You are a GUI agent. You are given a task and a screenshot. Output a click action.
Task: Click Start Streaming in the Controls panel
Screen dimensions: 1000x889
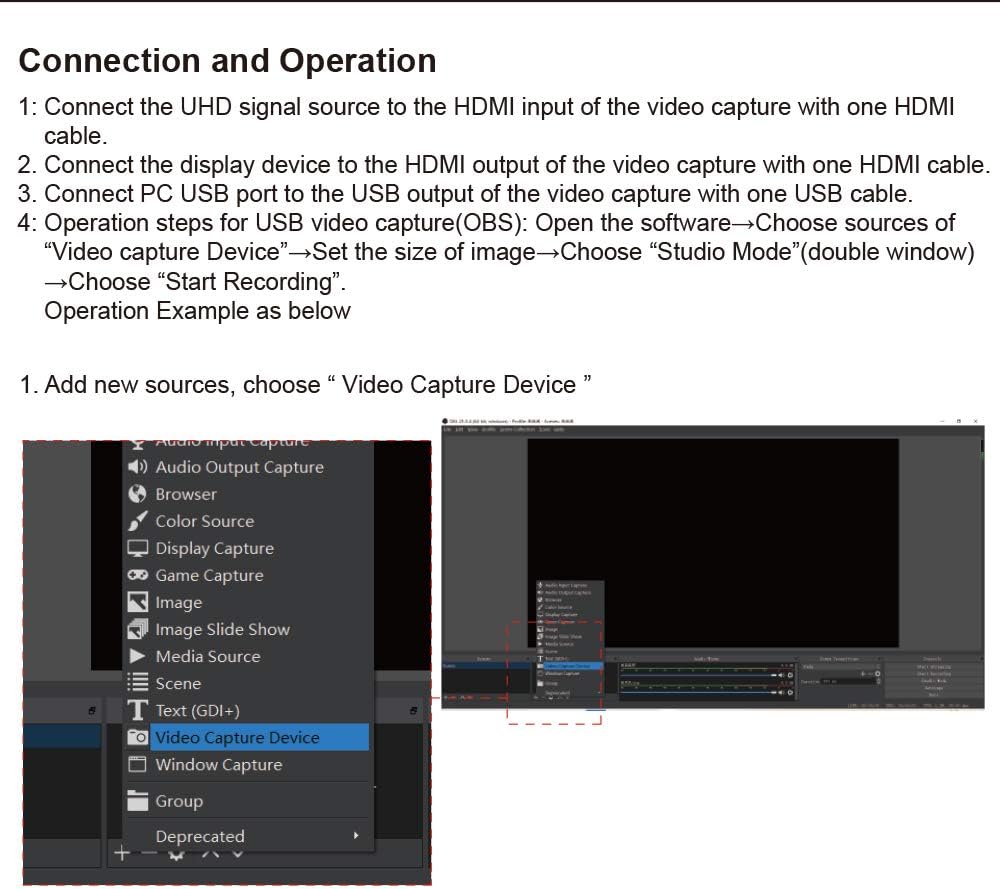[x=934, y=667]
